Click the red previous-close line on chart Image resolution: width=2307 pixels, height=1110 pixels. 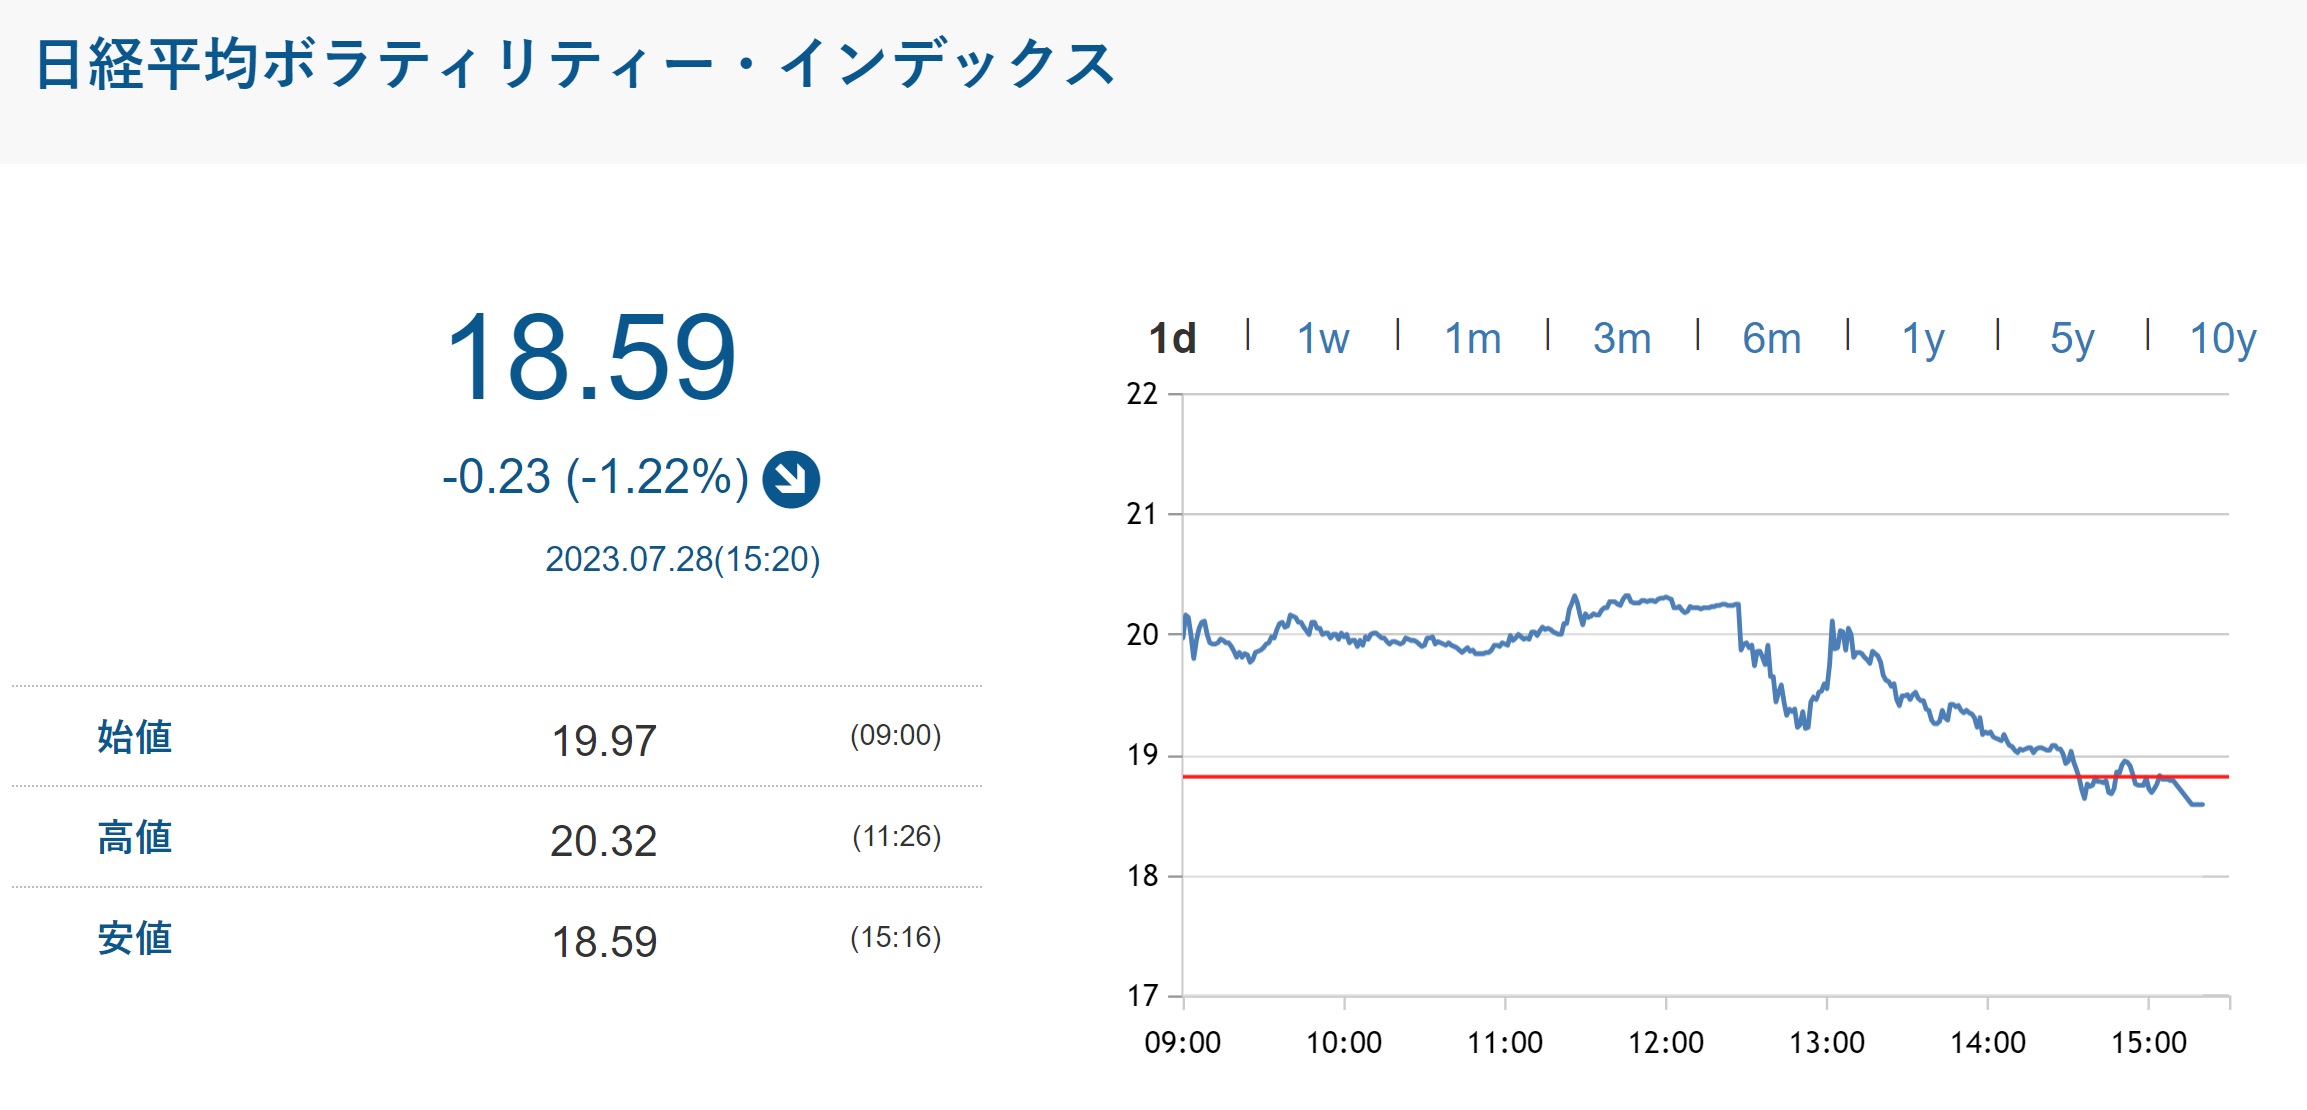pos(1500,776)
